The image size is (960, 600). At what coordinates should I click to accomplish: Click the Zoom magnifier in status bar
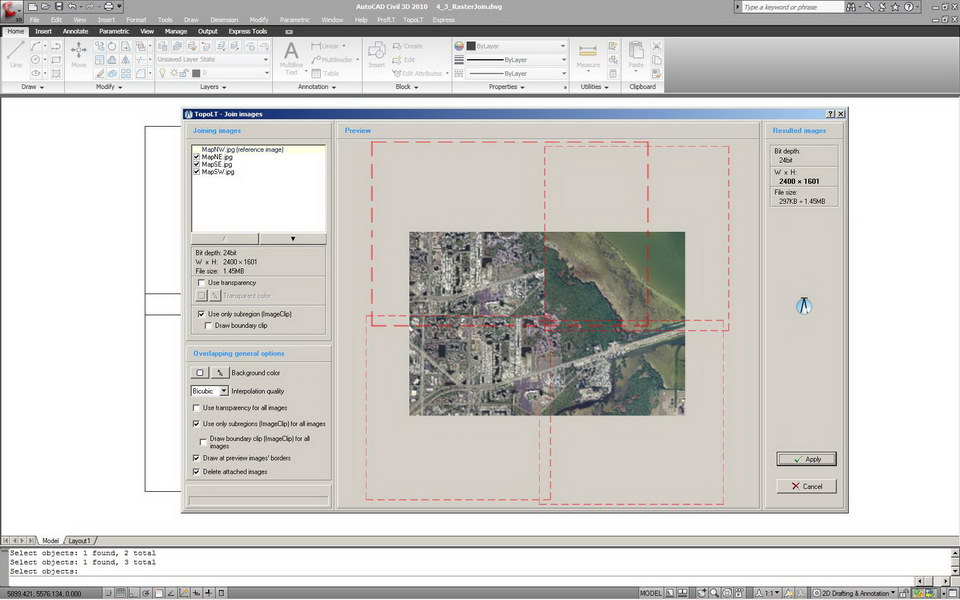tap(713, 593)
